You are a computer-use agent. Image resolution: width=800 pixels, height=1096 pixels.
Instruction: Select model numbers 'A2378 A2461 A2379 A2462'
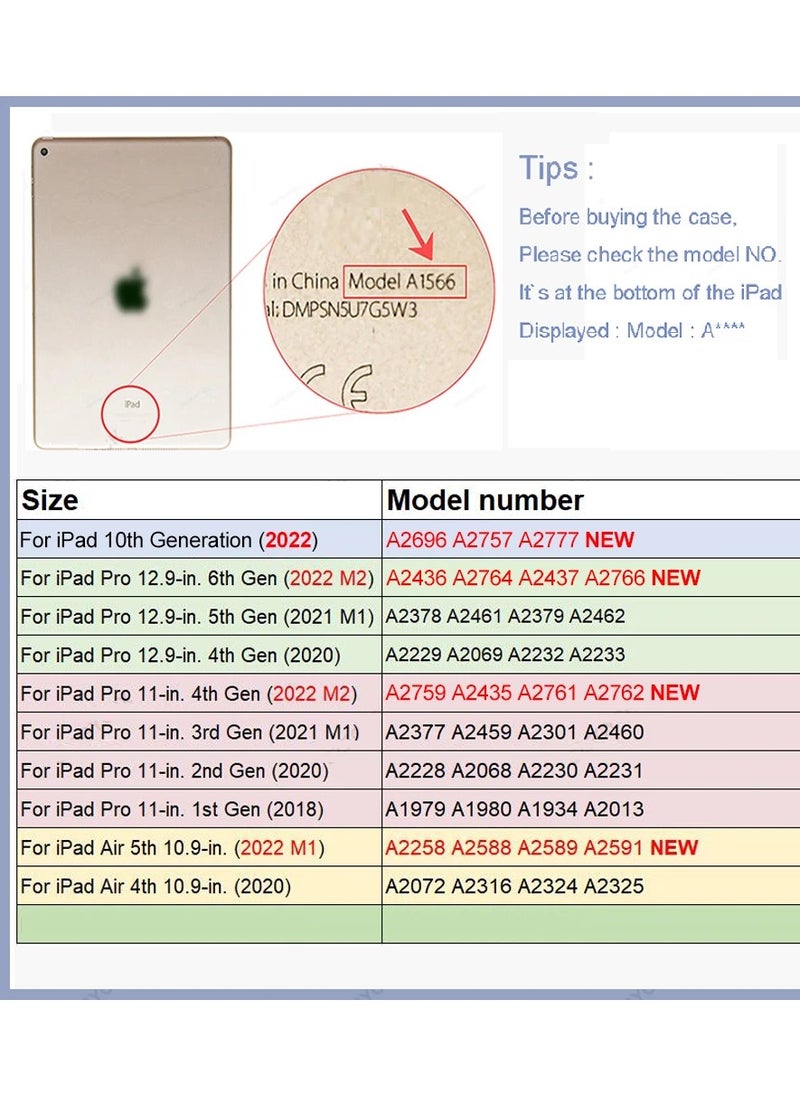pos(505,616)
